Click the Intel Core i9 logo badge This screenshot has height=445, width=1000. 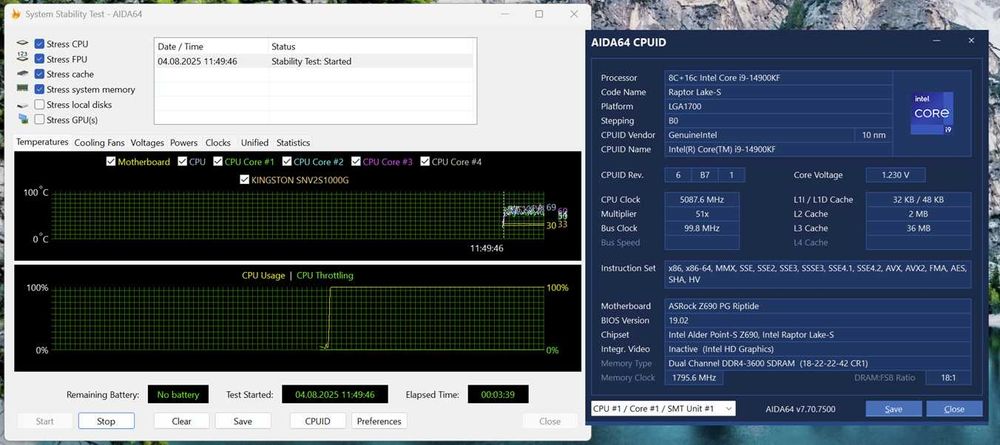coord(932,113)
